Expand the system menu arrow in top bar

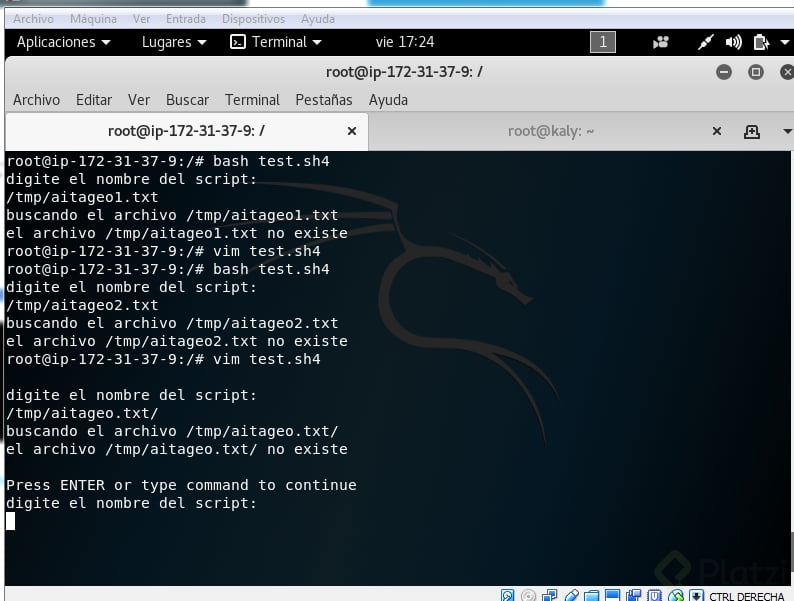point(785,43)
